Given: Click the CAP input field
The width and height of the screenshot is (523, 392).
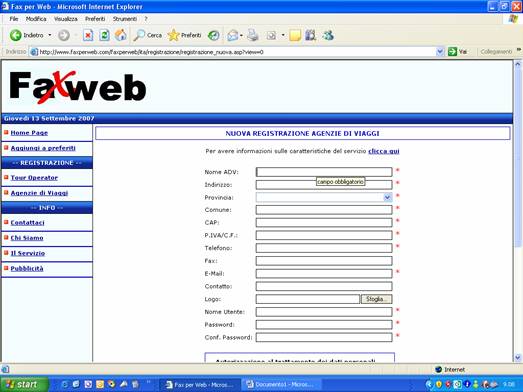Looking at the screenshot, I should 324,223.
